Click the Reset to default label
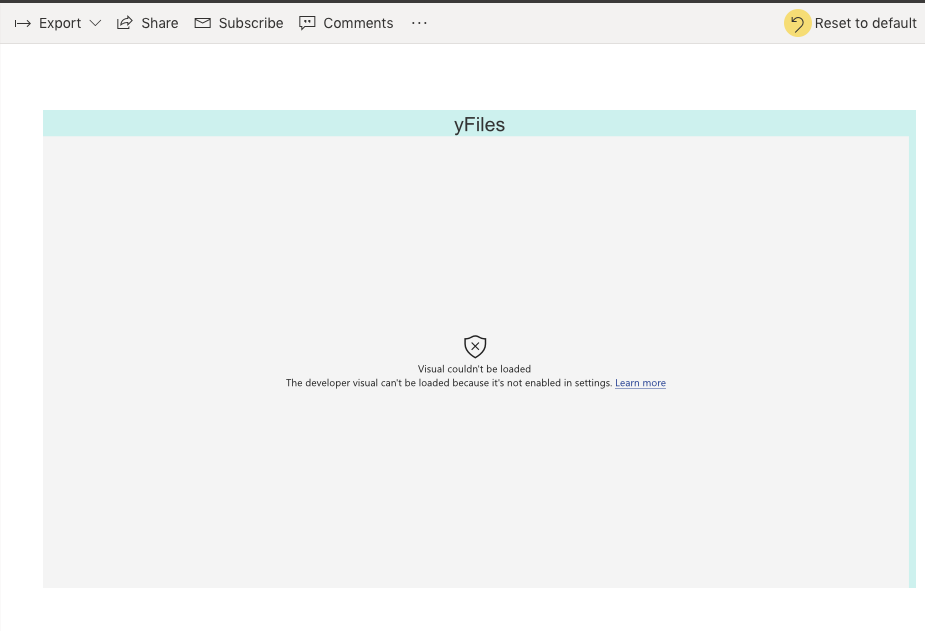 (865, 23)
